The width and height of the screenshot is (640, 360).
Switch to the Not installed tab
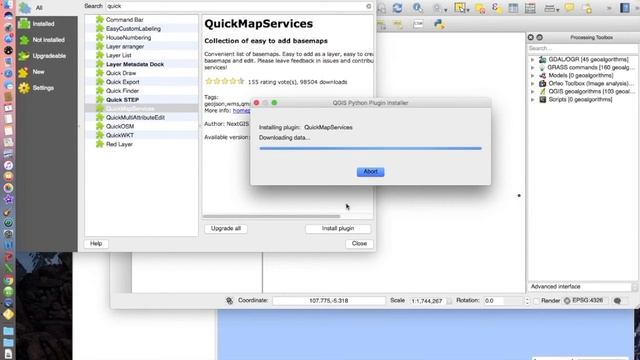point(47,40)
